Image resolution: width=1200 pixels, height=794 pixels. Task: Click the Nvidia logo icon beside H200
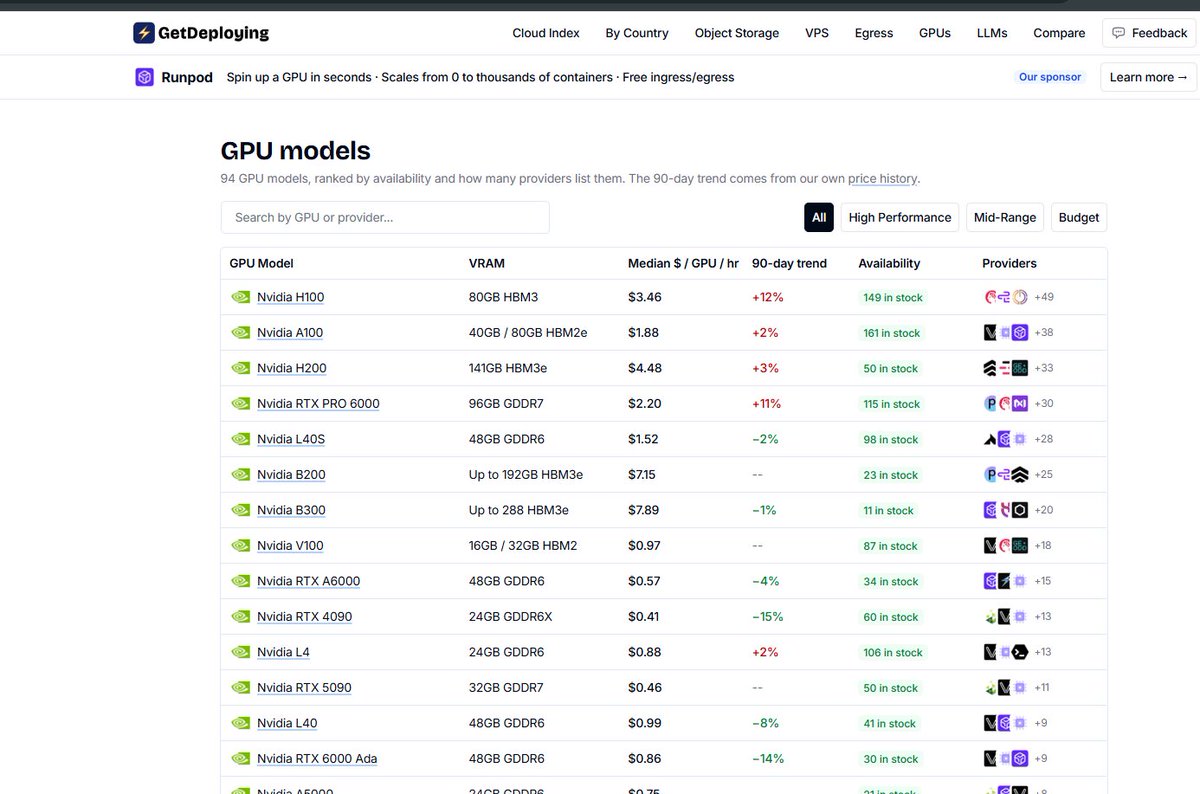(x=241, y=368)
